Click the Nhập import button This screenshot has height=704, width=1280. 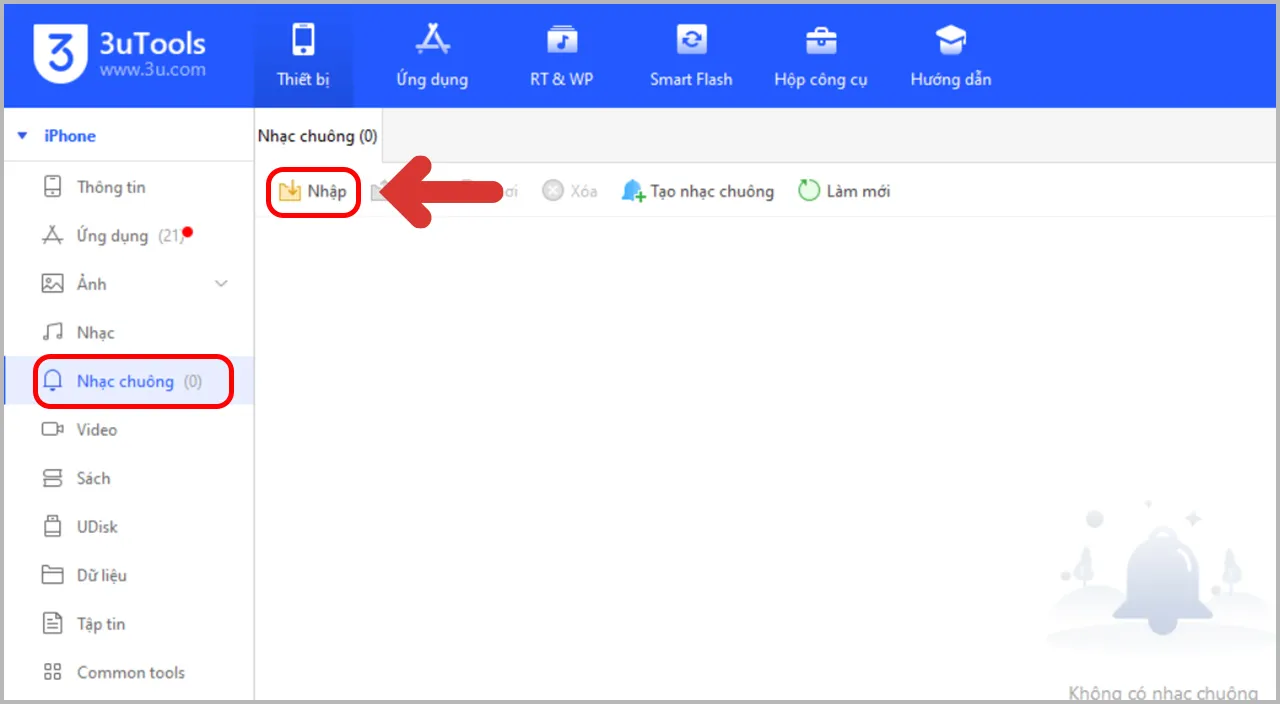(313, 191)
